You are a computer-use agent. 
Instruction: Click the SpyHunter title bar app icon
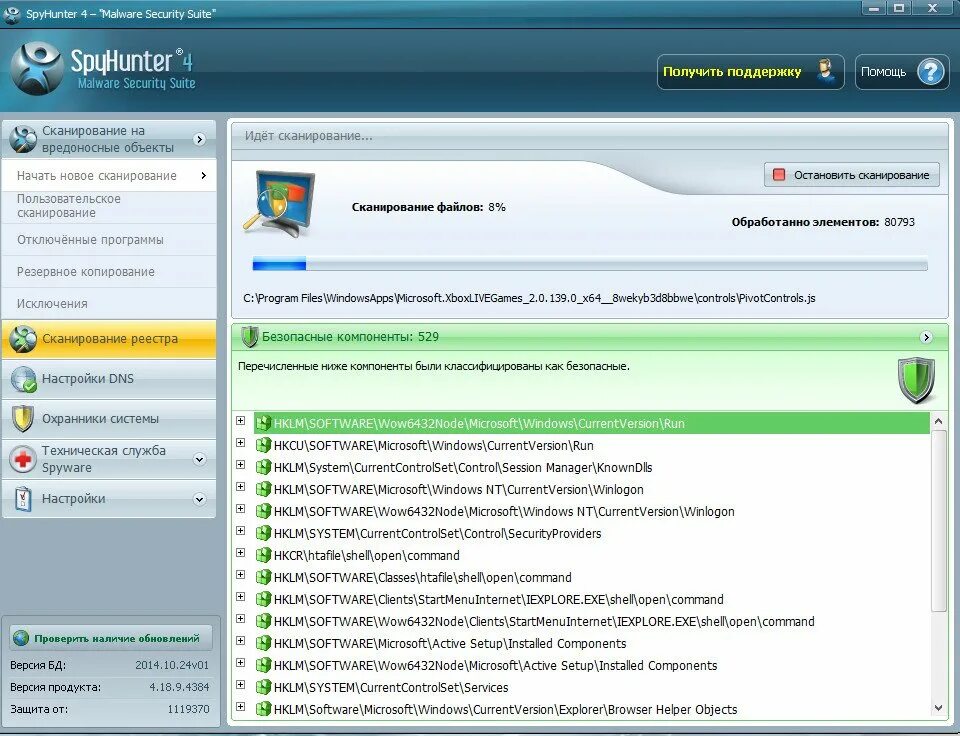(11, 13)
